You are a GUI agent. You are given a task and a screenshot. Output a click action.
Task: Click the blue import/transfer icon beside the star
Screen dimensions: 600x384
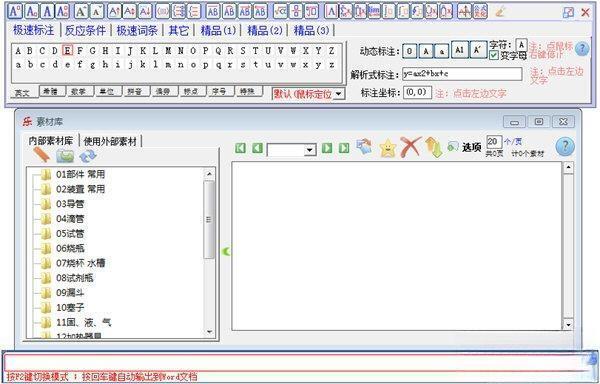[x=364, y=147]
